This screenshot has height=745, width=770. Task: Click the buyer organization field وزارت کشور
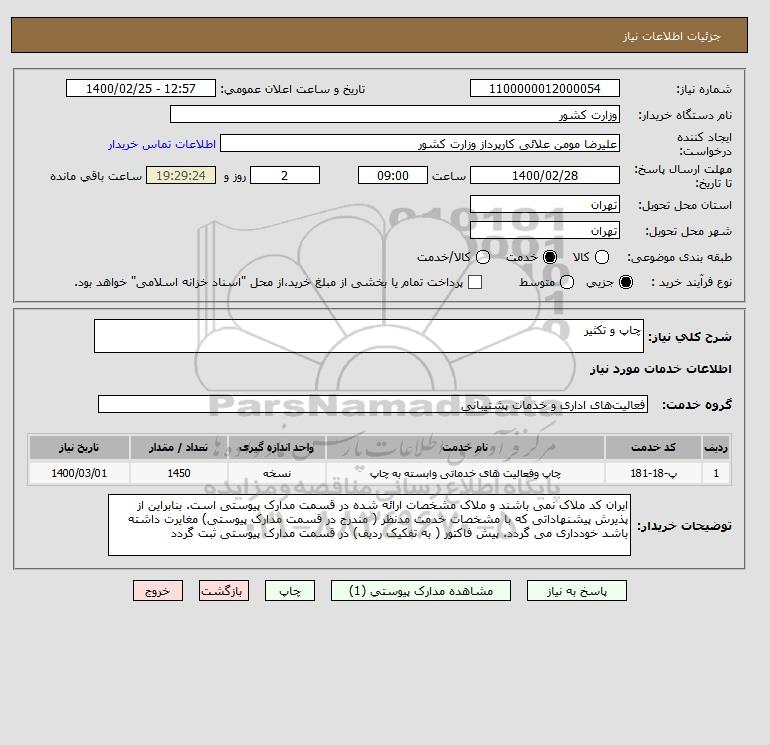(395, 114)
